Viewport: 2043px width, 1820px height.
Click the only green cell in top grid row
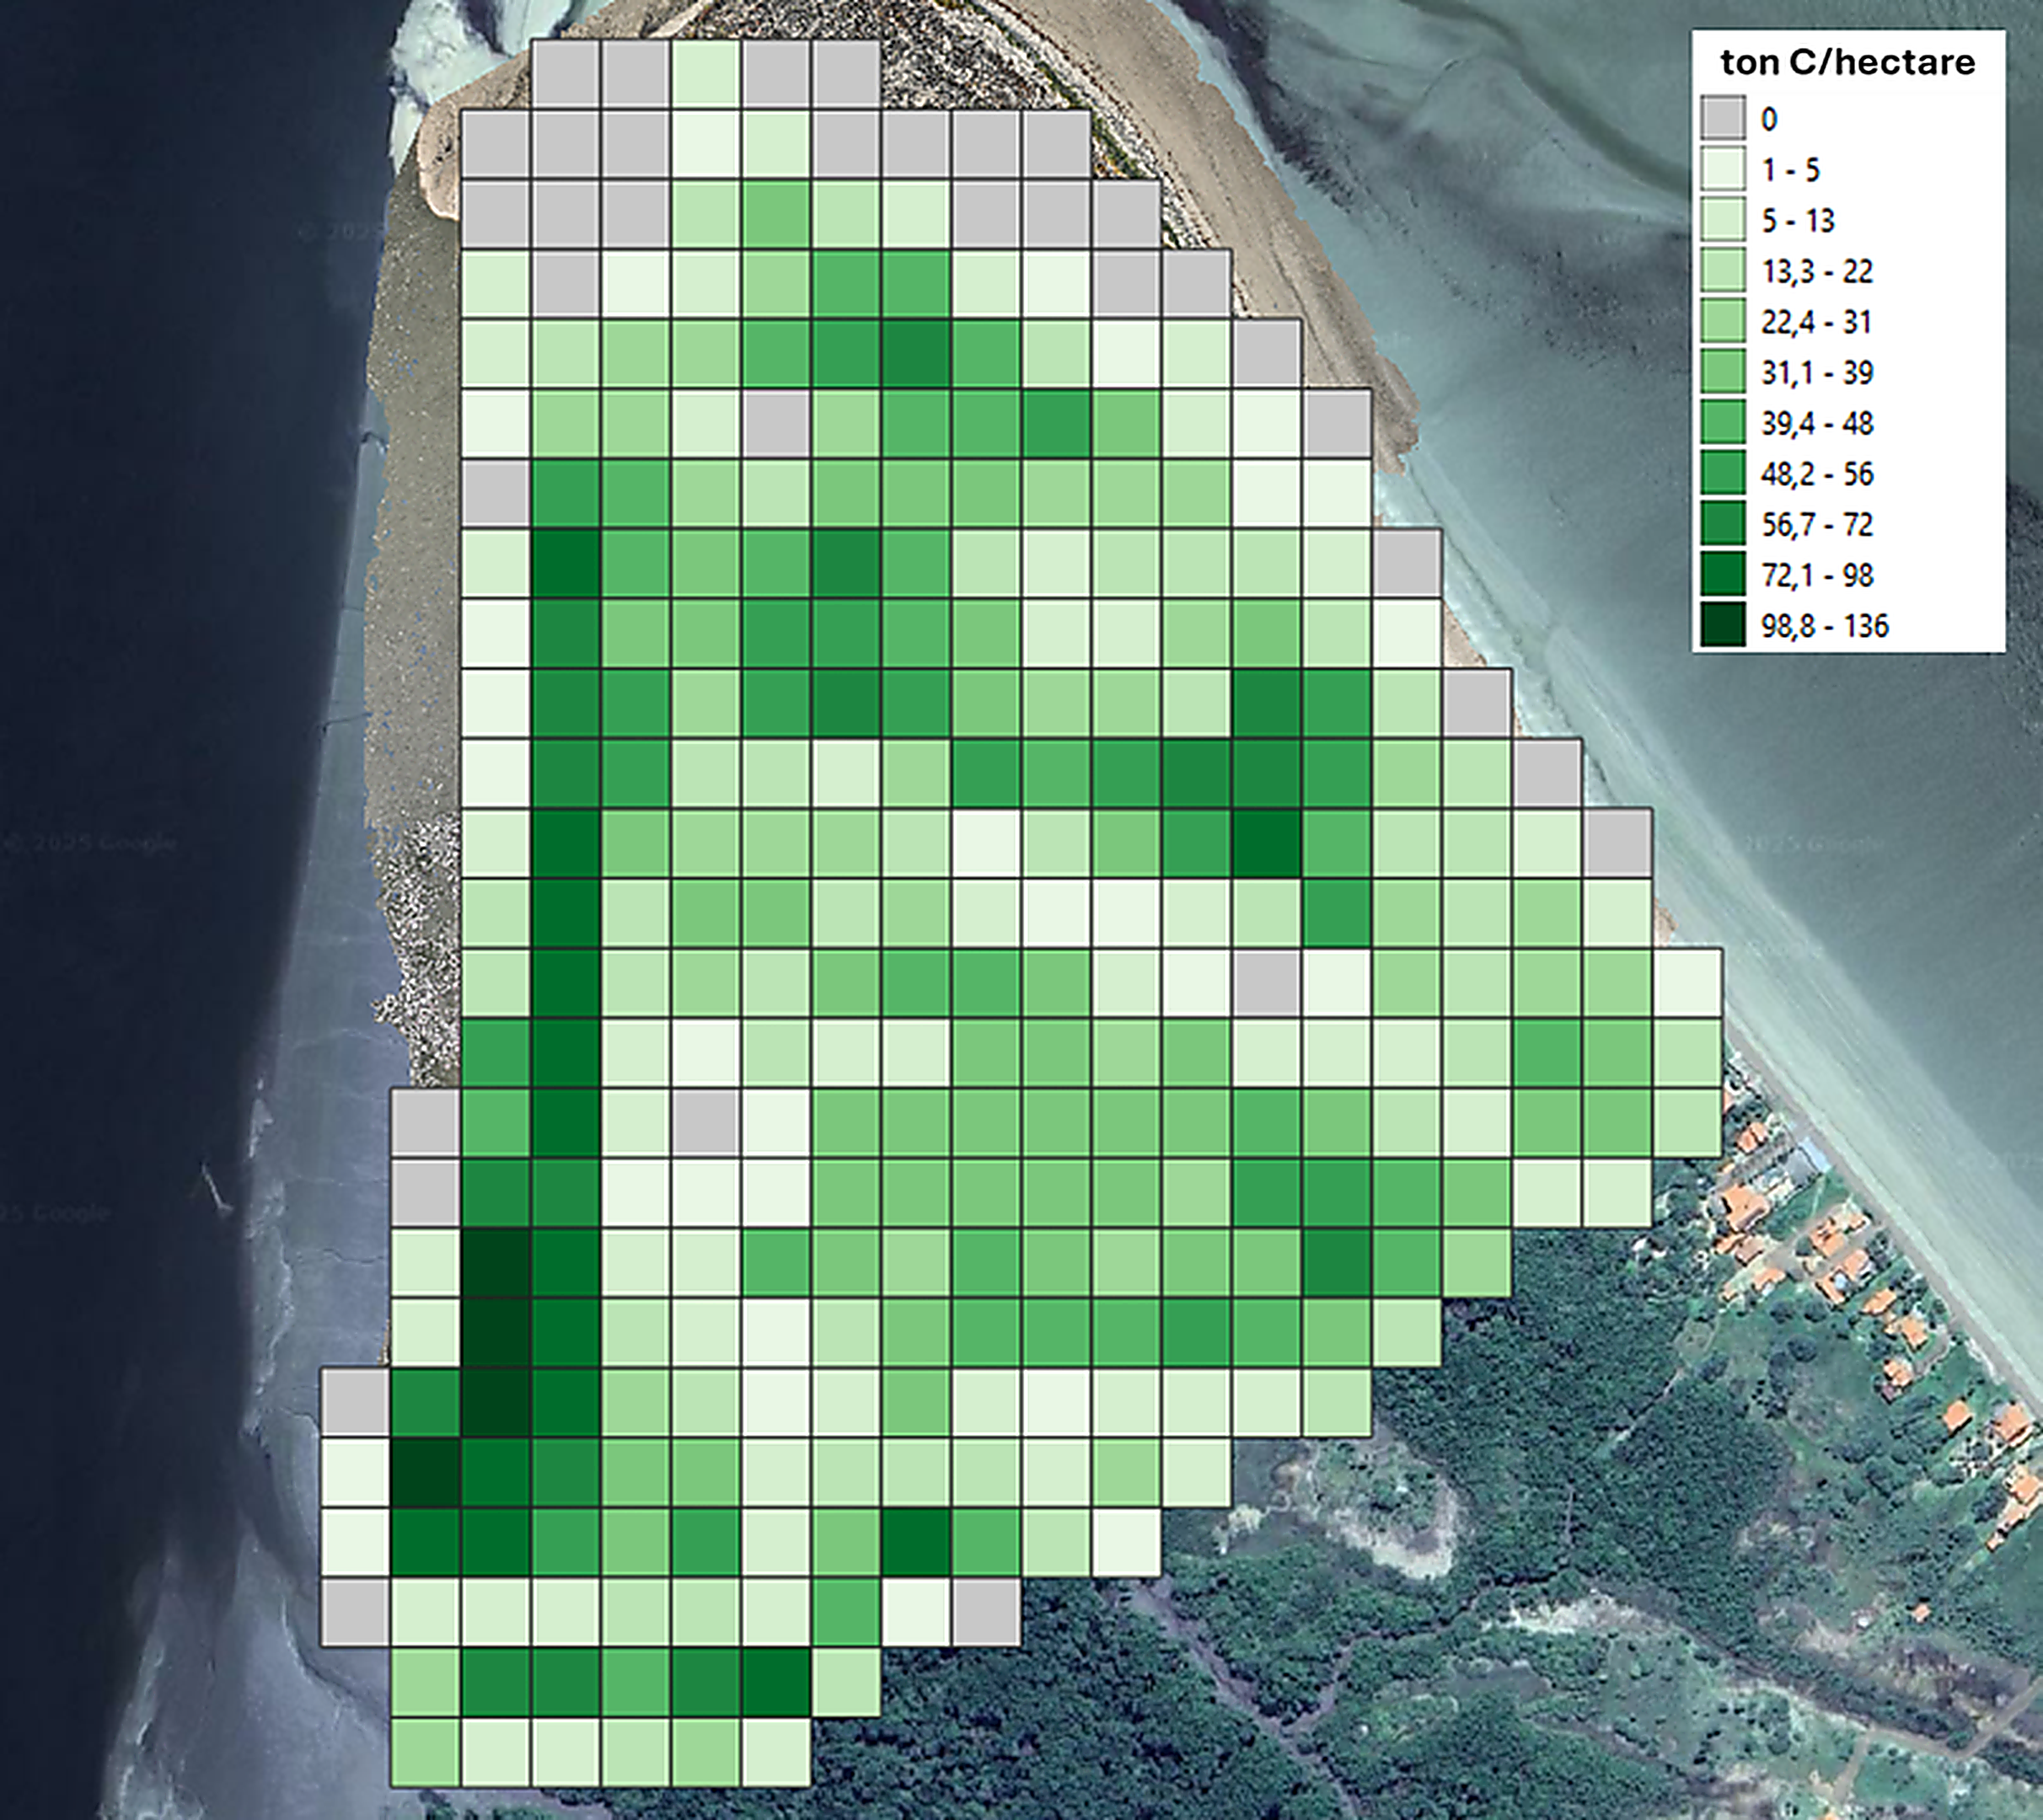(x=706, y=74)
